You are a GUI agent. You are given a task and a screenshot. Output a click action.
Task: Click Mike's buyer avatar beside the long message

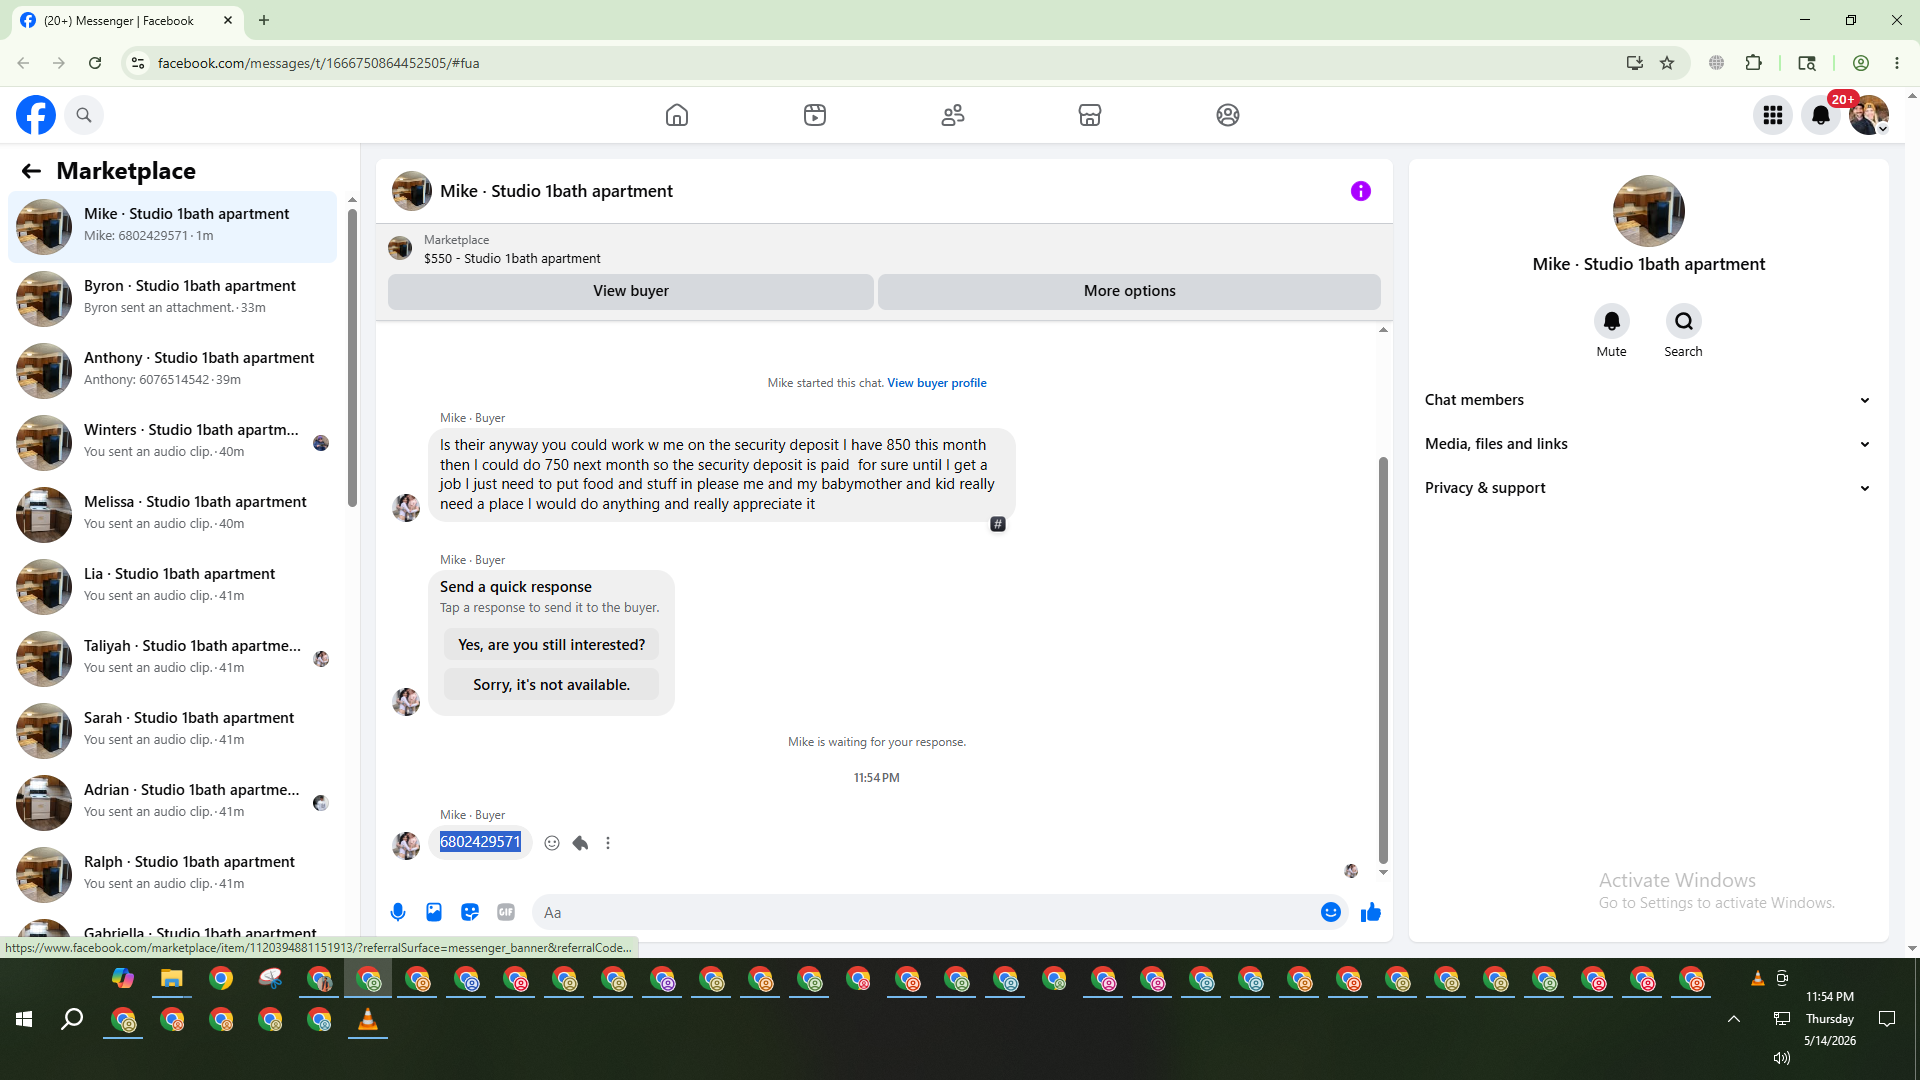406,508
